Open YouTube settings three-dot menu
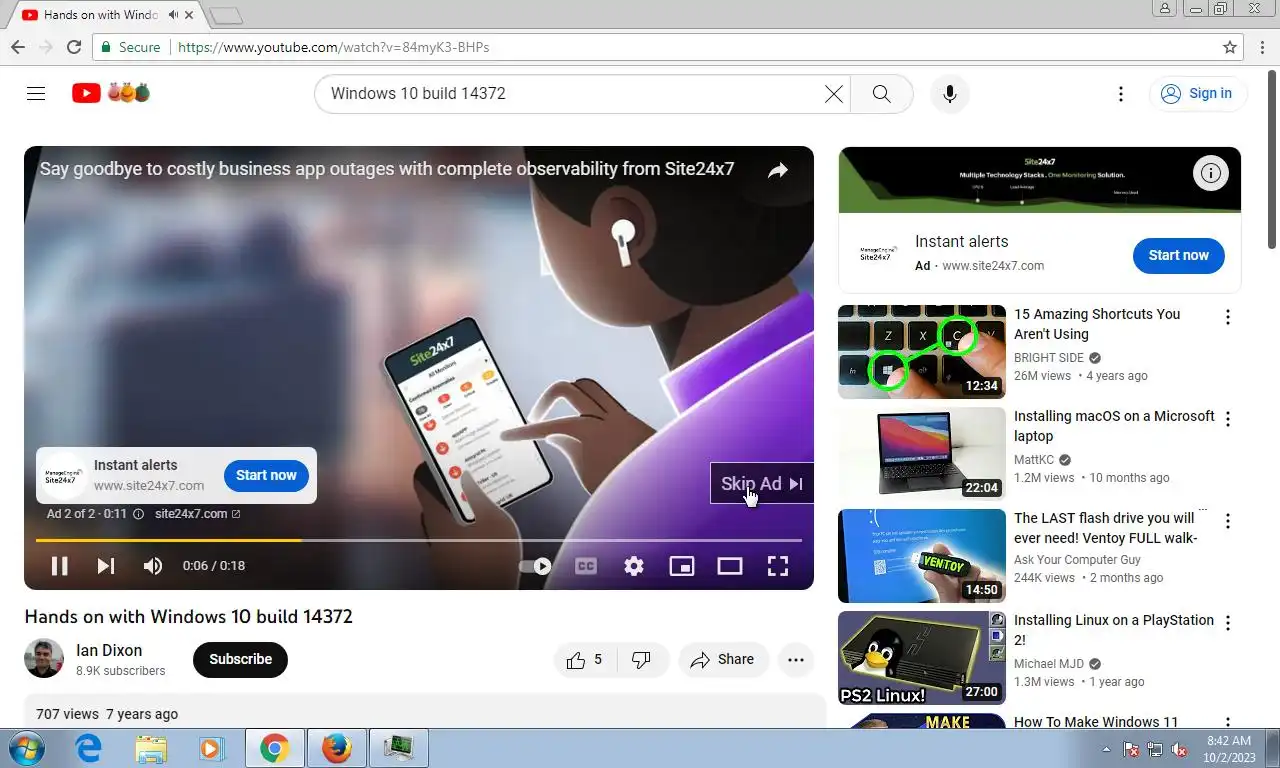 [1121, 93]
